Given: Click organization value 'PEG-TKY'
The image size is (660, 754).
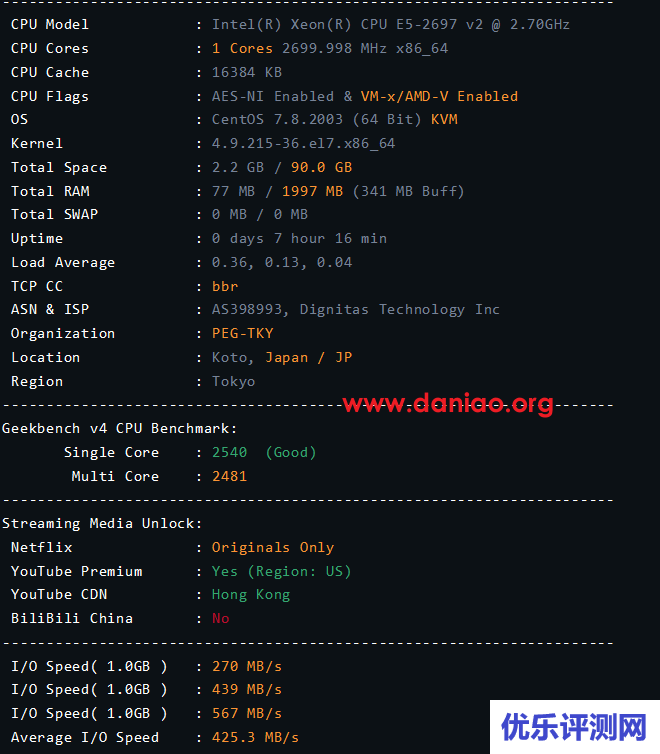Looking at the screenshot, I should coord(243,333).
